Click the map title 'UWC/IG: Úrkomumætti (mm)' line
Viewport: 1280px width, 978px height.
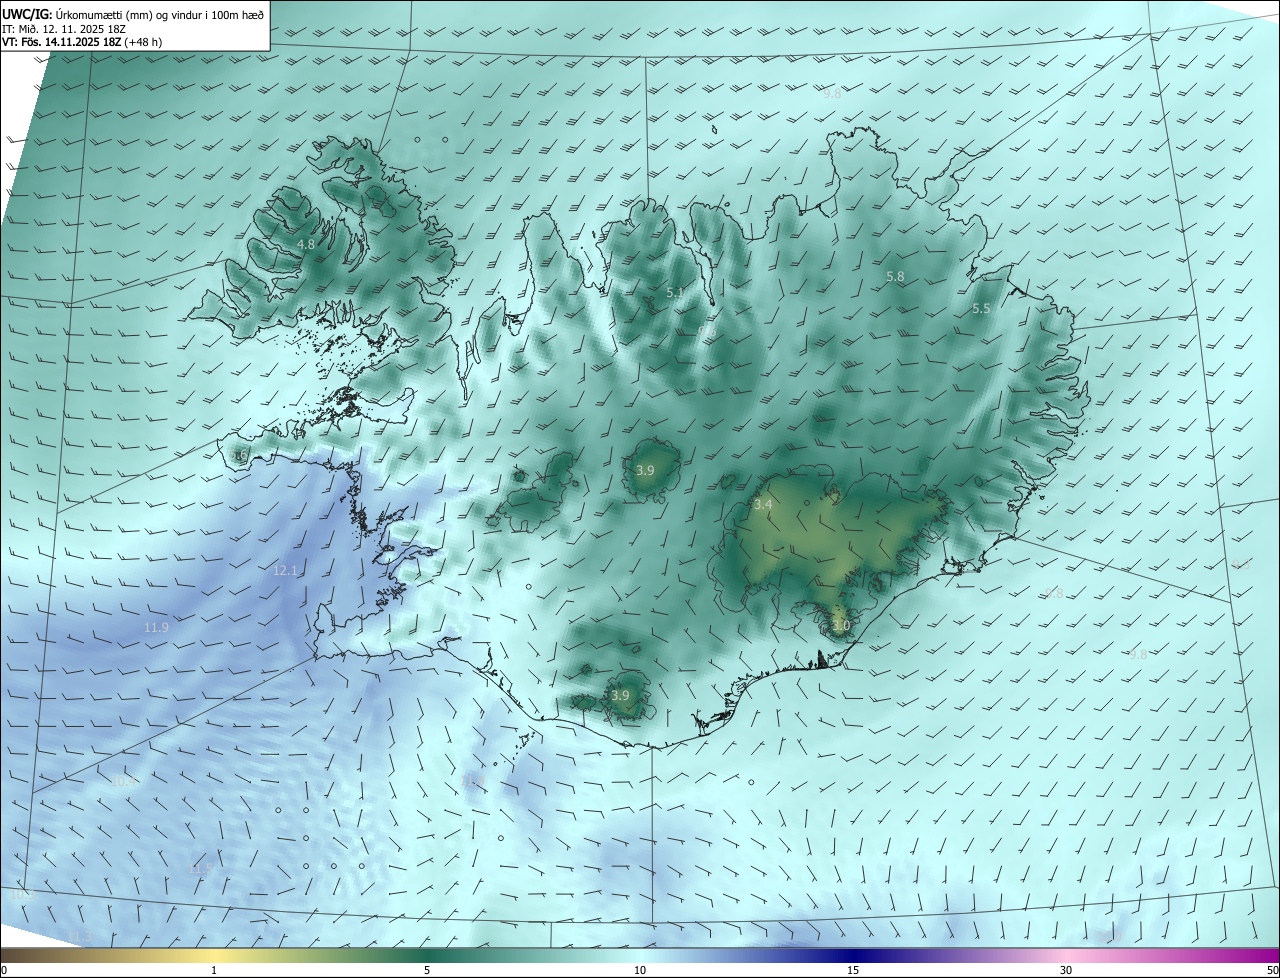(x=132, y=14)
